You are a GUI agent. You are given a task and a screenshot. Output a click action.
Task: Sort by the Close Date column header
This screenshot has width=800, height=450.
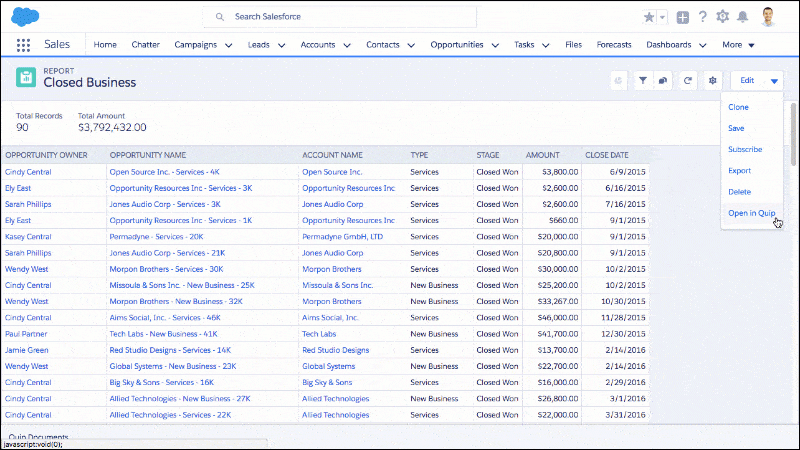(x=607, y=155)
